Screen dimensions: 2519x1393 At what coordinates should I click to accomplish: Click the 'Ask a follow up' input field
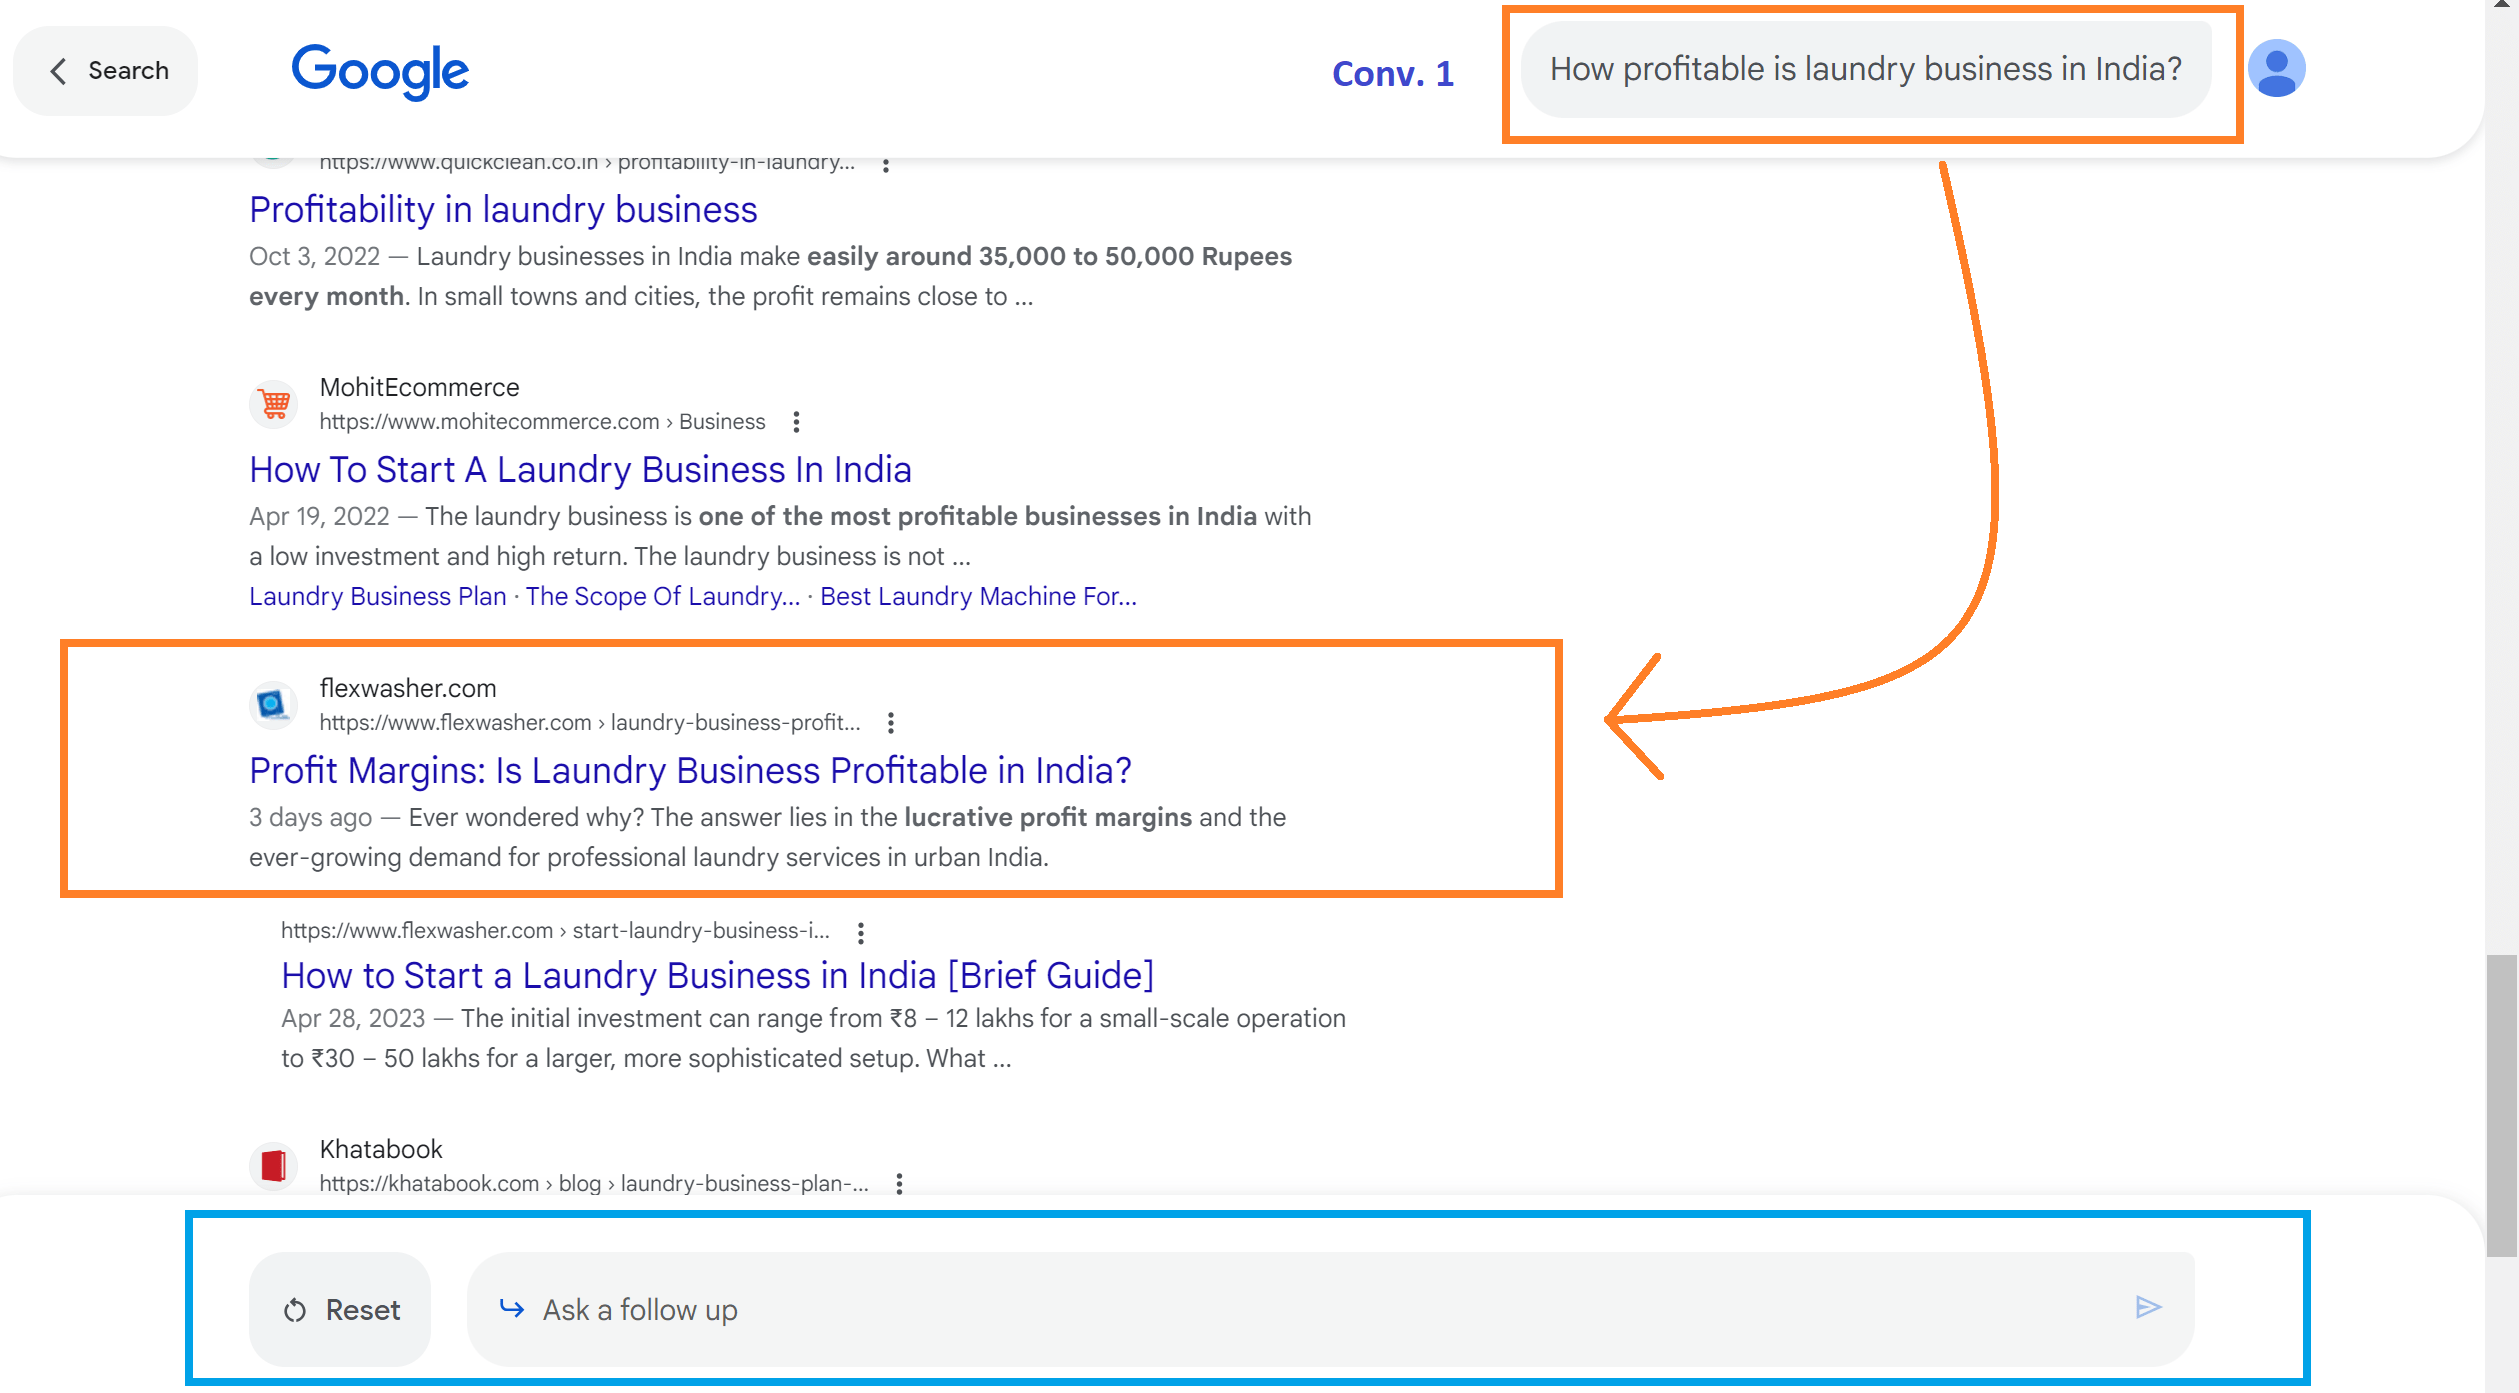click(1331, 1309)
